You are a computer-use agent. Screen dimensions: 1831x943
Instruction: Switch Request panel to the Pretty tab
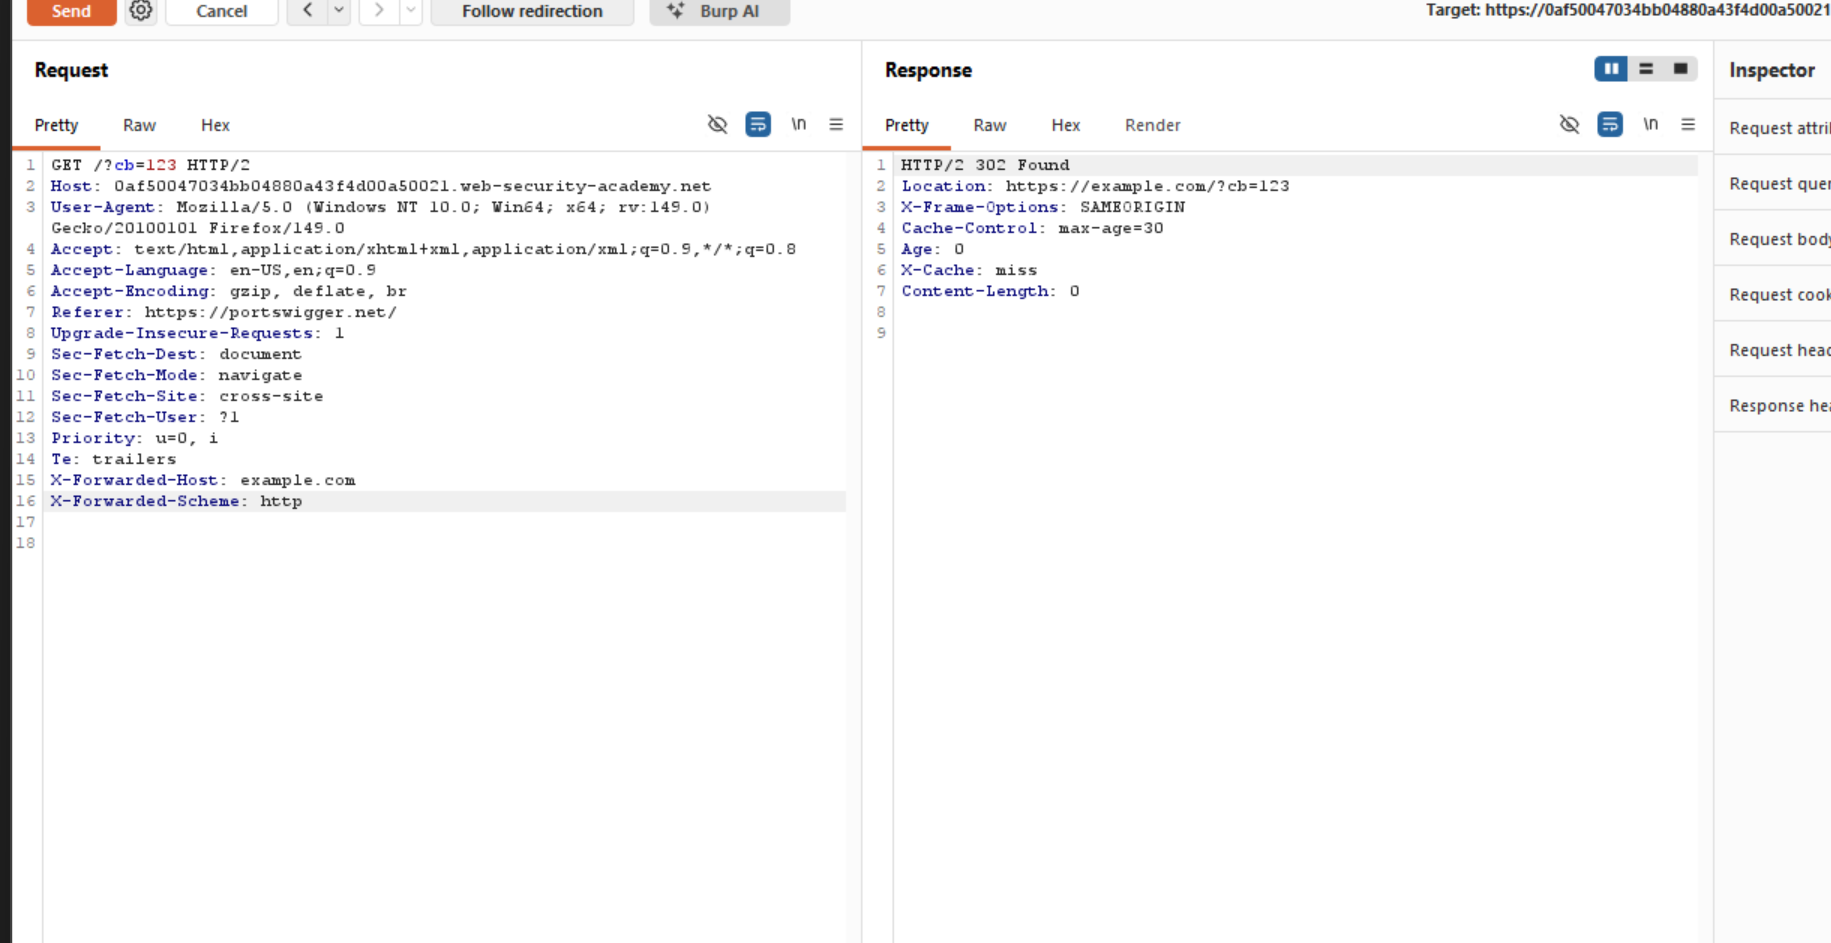[x=56, y=125]
